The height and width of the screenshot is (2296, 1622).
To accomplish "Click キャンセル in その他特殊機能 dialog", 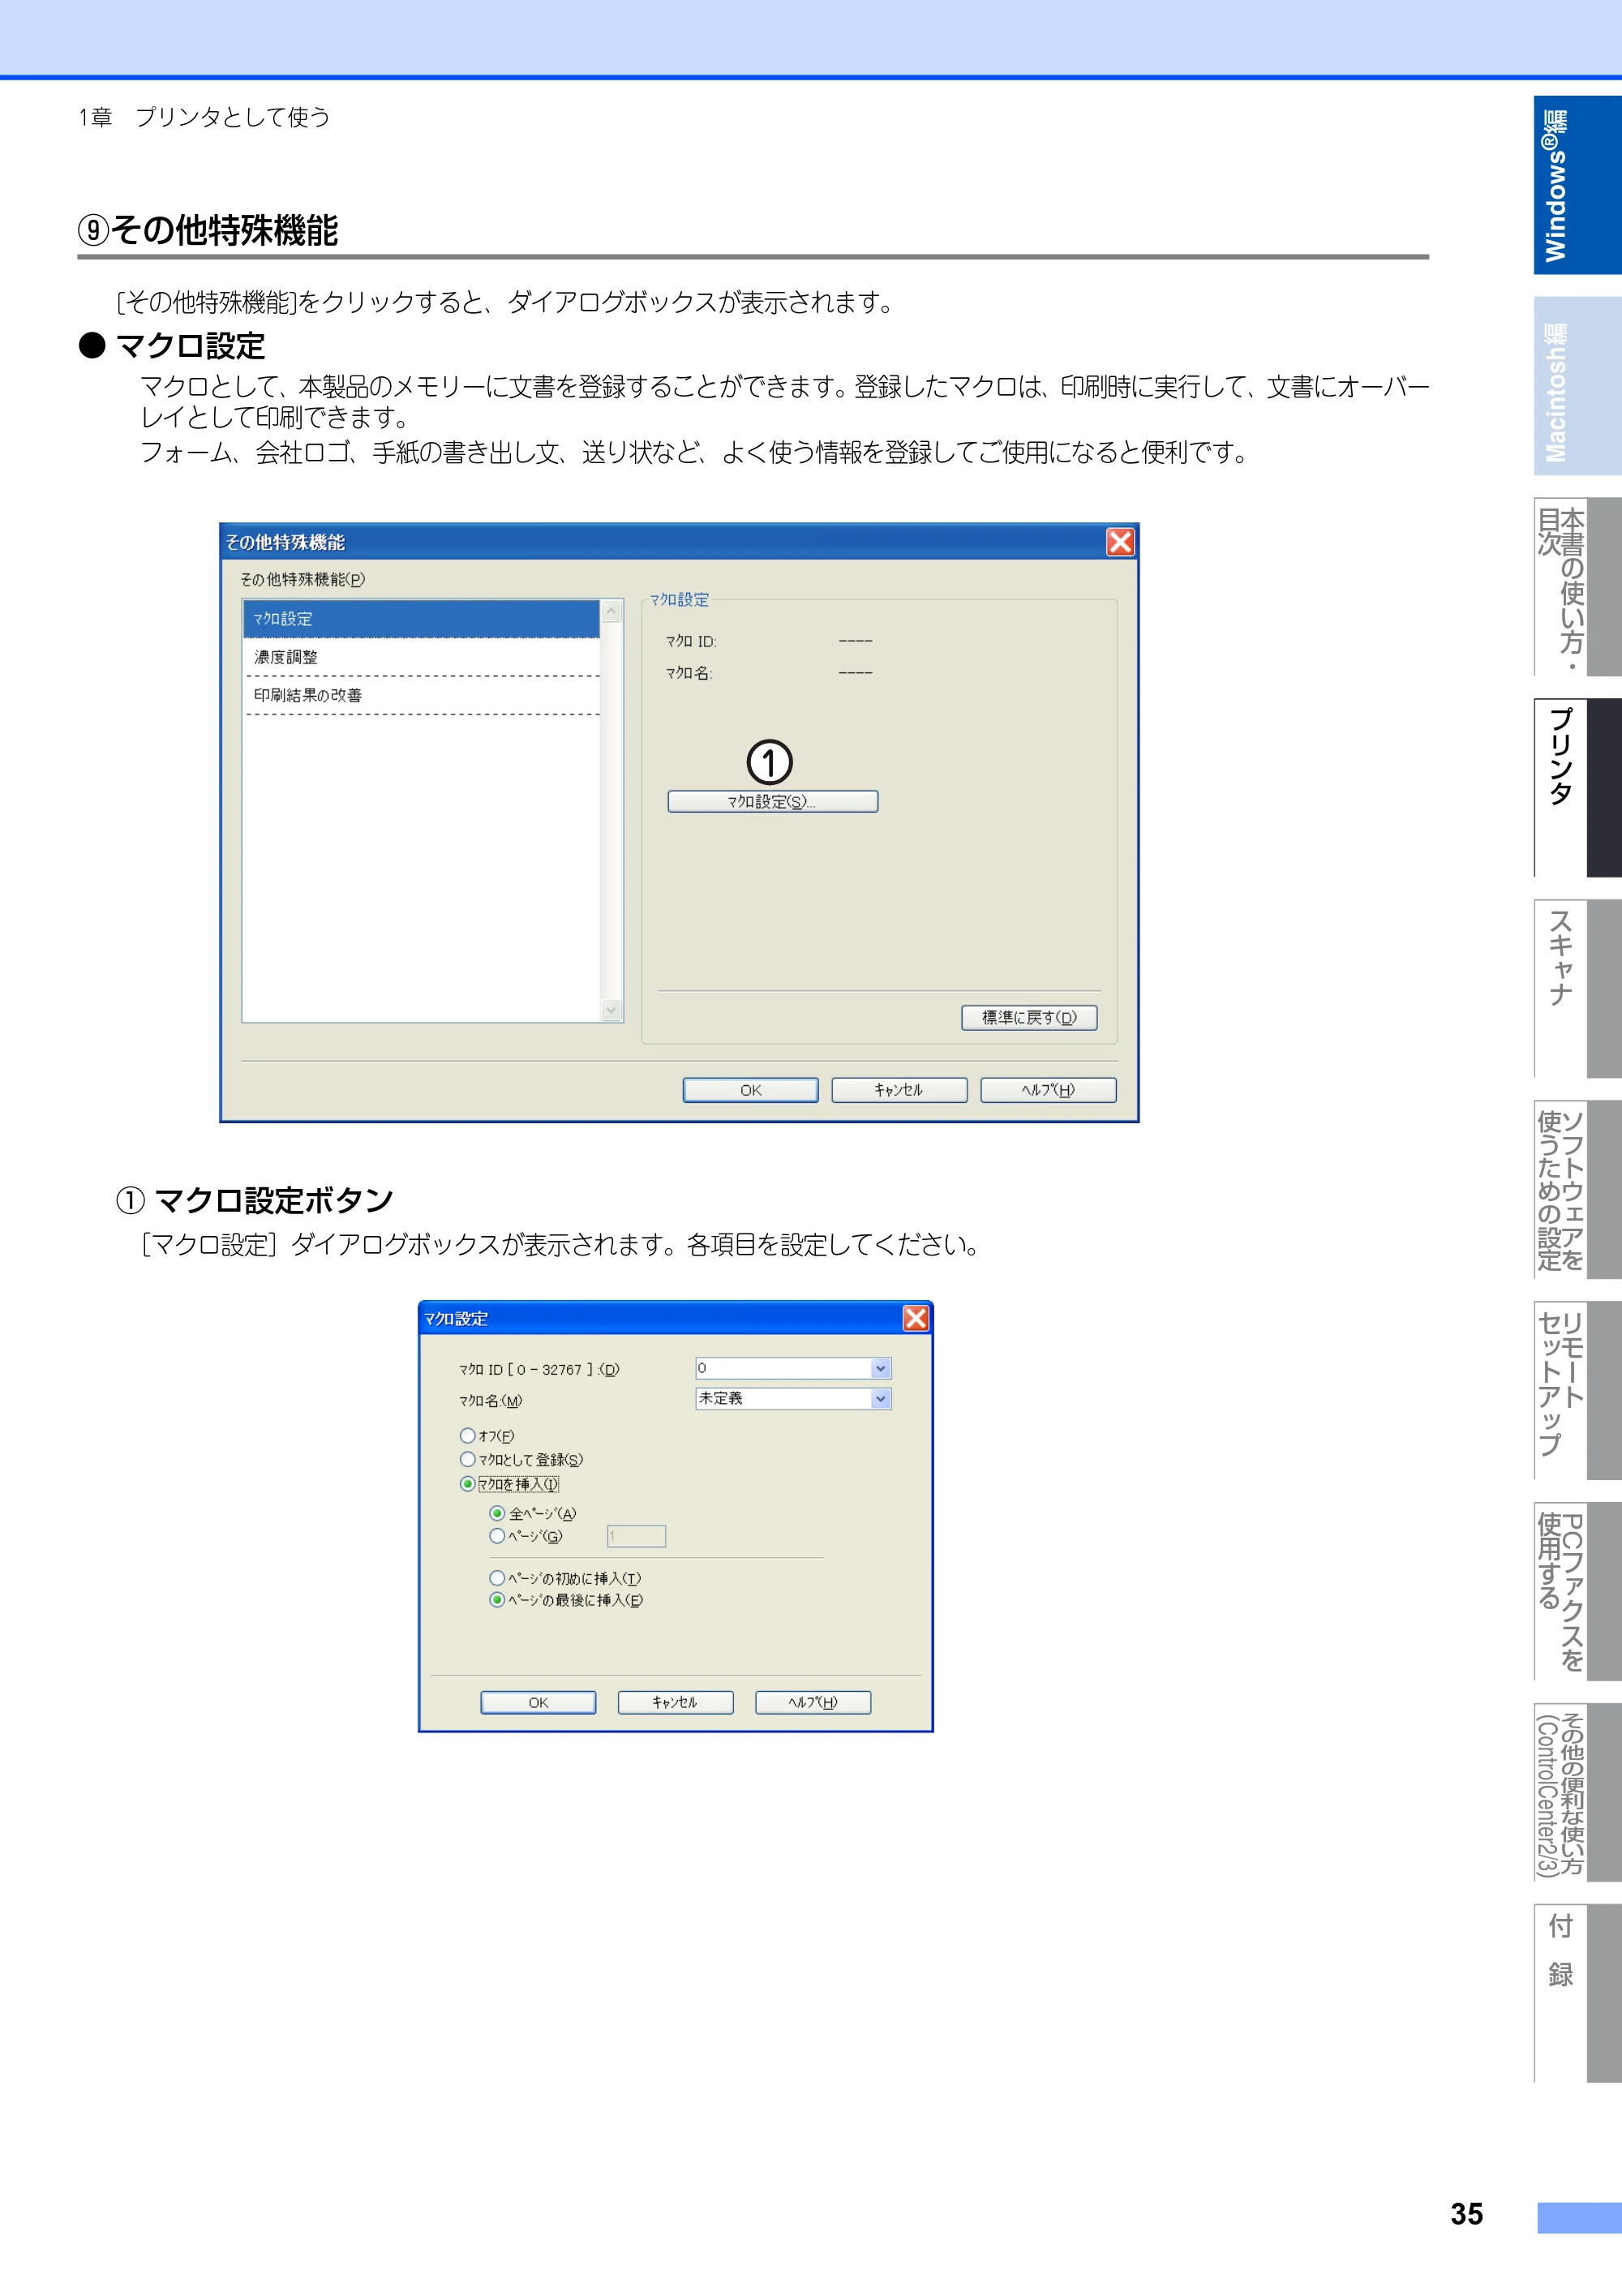I will (x=899, y=1090).
